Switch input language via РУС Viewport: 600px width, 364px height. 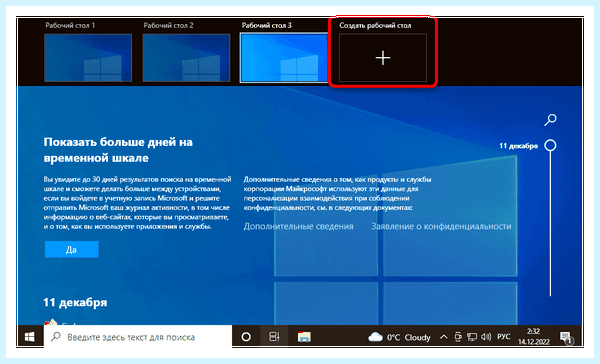click(504, 337)
